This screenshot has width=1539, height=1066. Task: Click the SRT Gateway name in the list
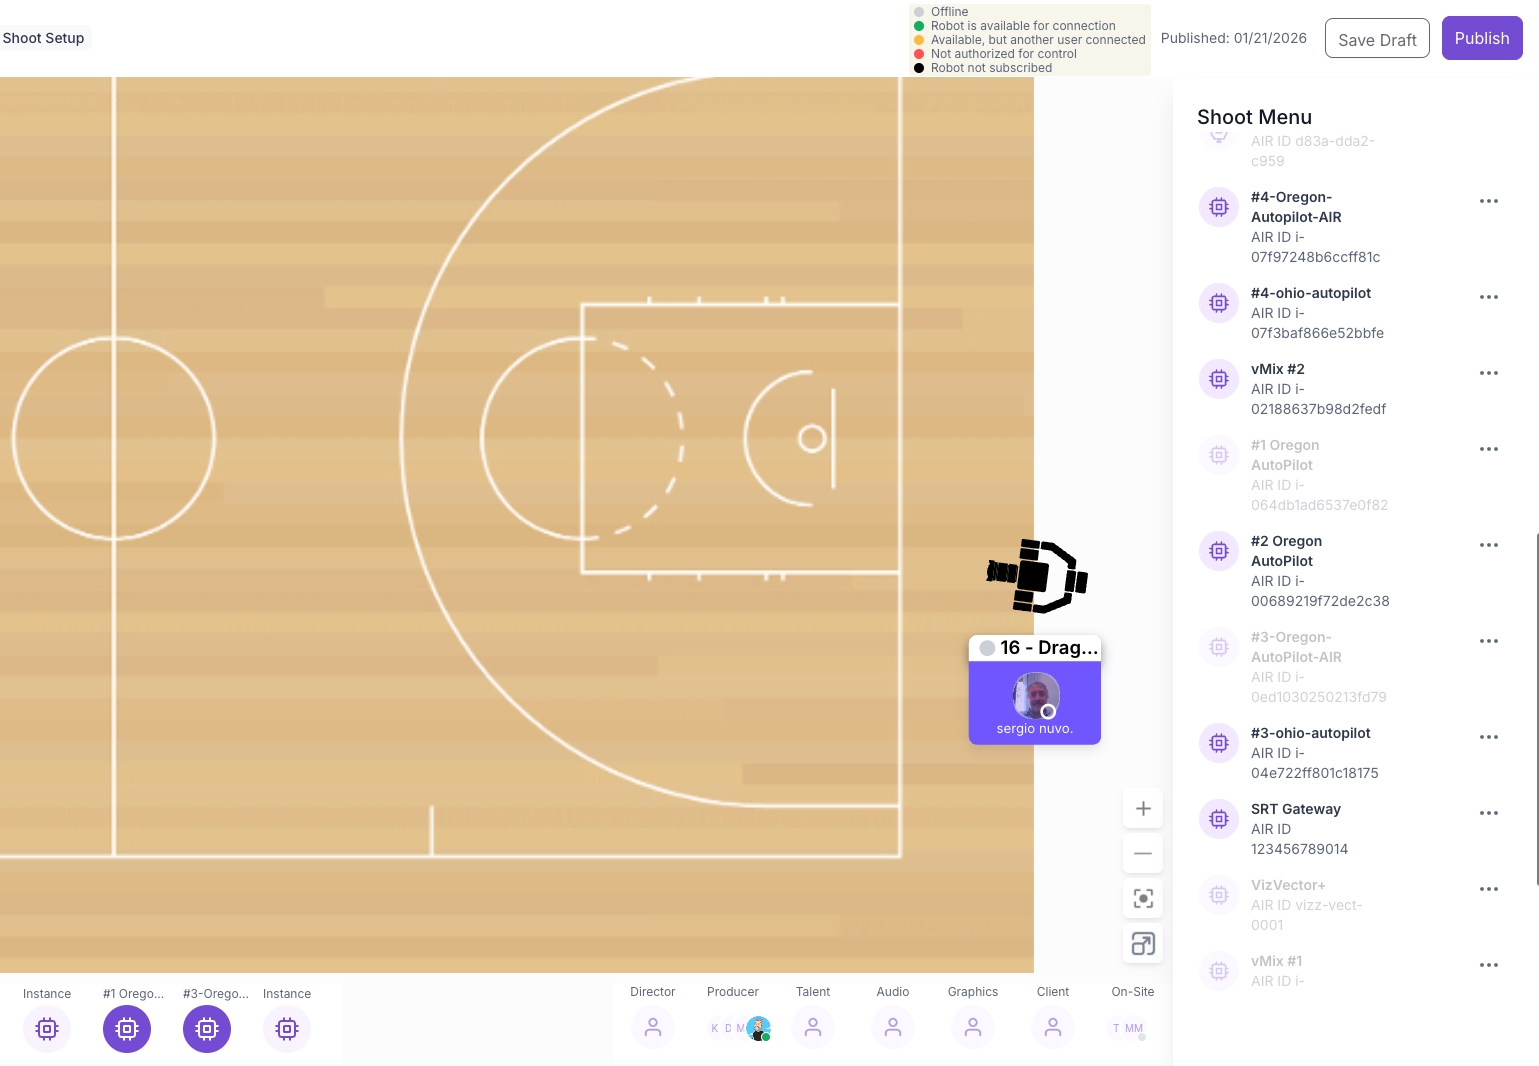[x=1295, y=809]
